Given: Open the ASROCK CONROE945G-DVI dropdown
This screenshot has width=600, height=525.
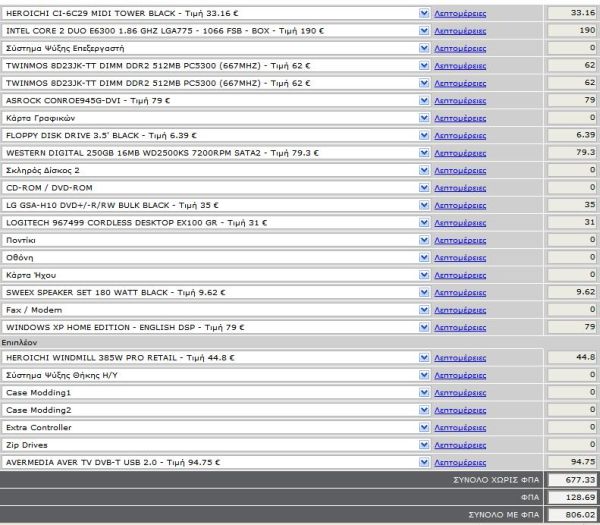Looking at the screenshot, I should pyautogui.click(x=424, y=101).
